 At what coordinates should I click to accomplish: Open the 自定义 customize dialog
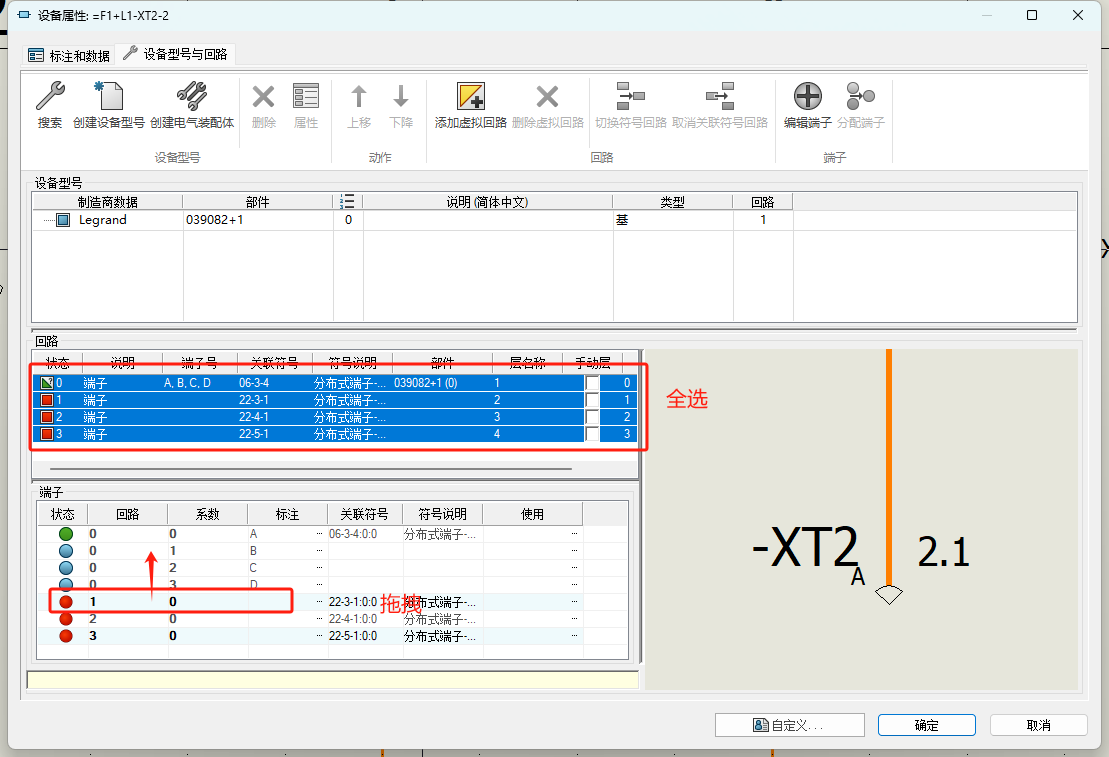[789, 724]
